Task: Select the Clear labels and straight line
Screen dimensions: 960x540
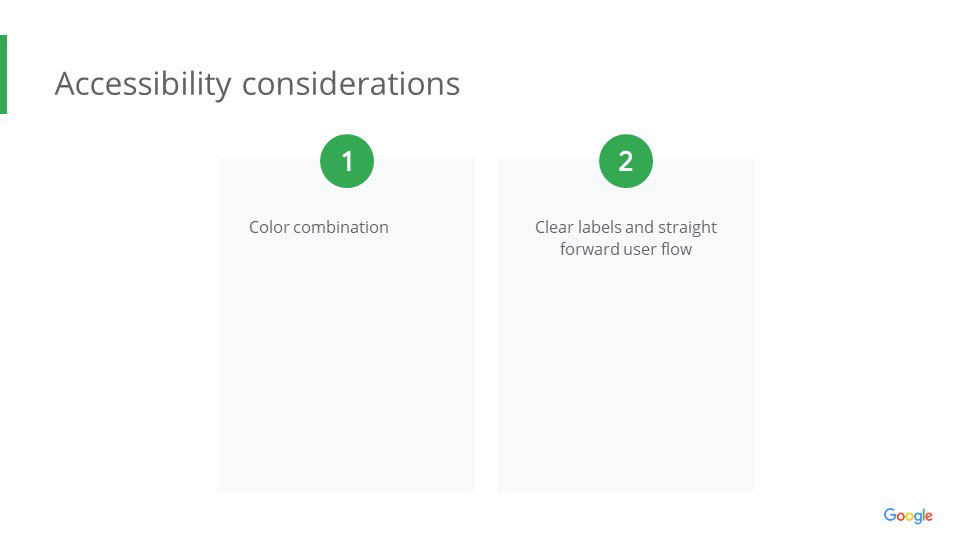Action: click(626, 227)
